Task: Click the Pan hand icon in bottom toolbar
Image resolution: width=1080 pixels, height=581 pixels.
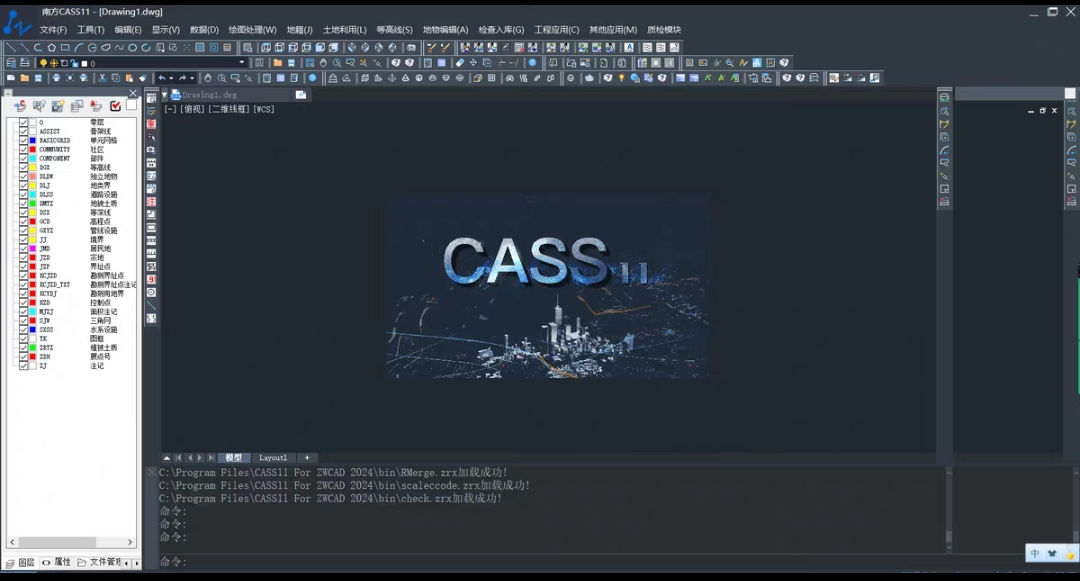Action: [x=207, y=78]
